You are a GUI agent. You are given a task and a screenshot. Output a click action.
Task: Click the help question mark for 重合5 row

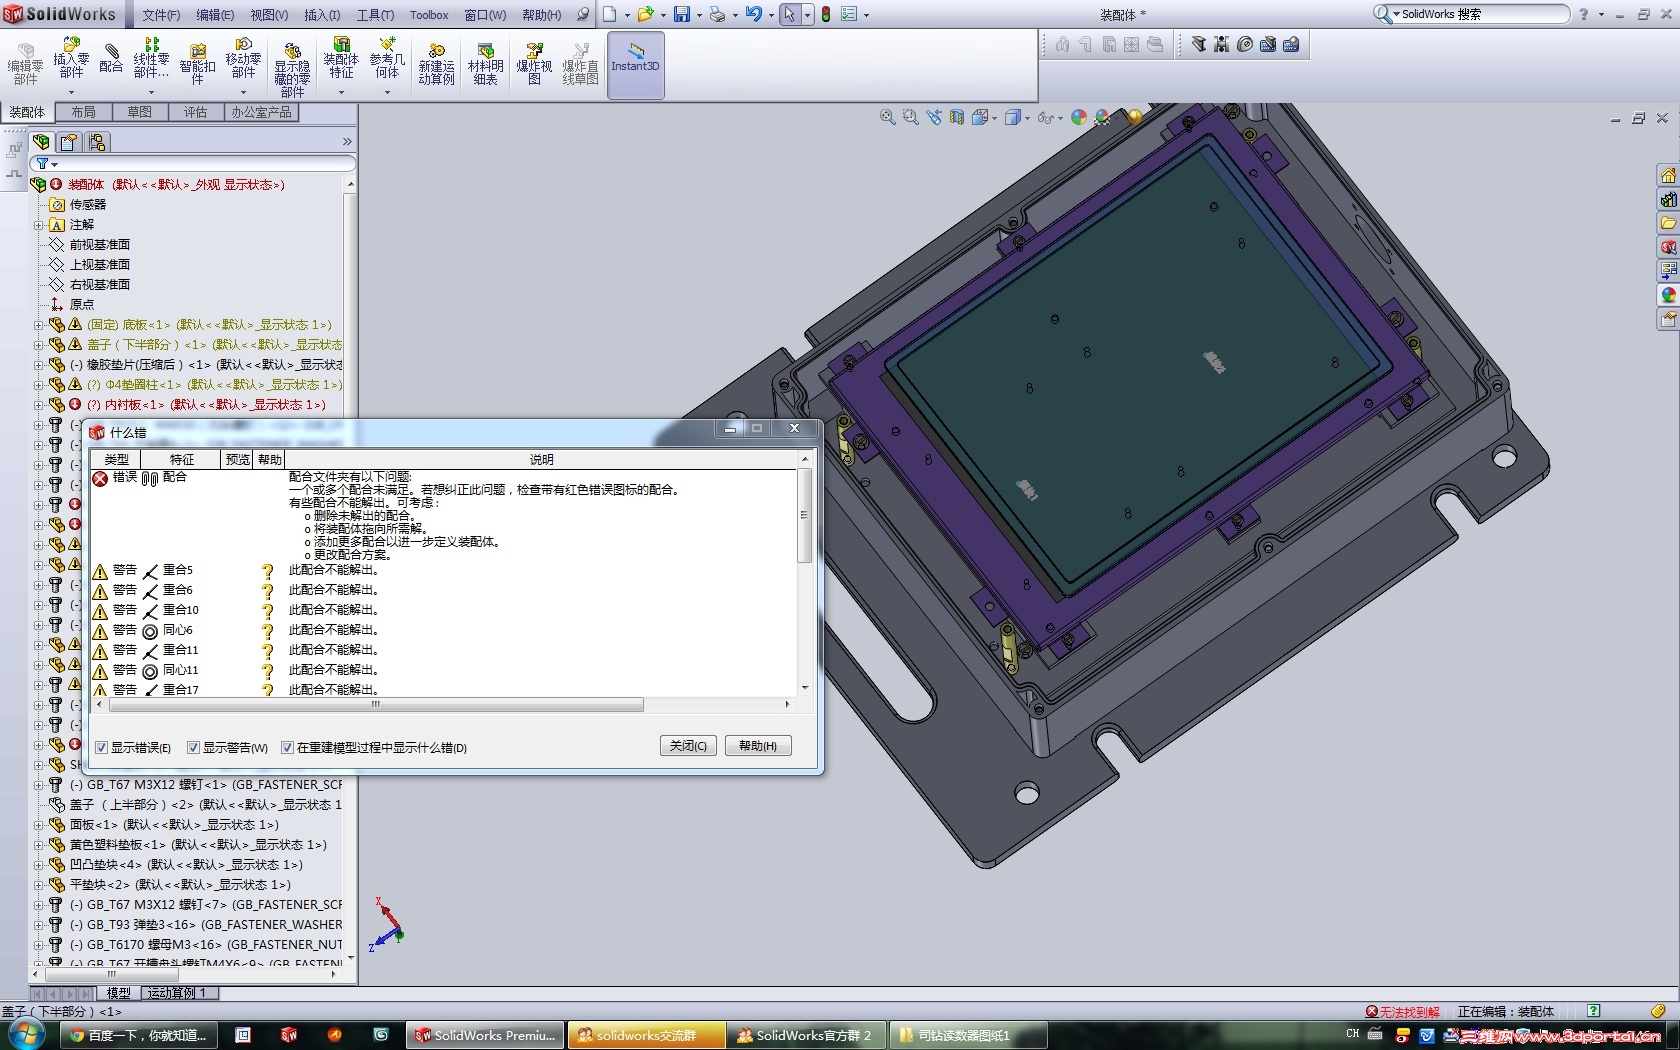tap(267, 571)
